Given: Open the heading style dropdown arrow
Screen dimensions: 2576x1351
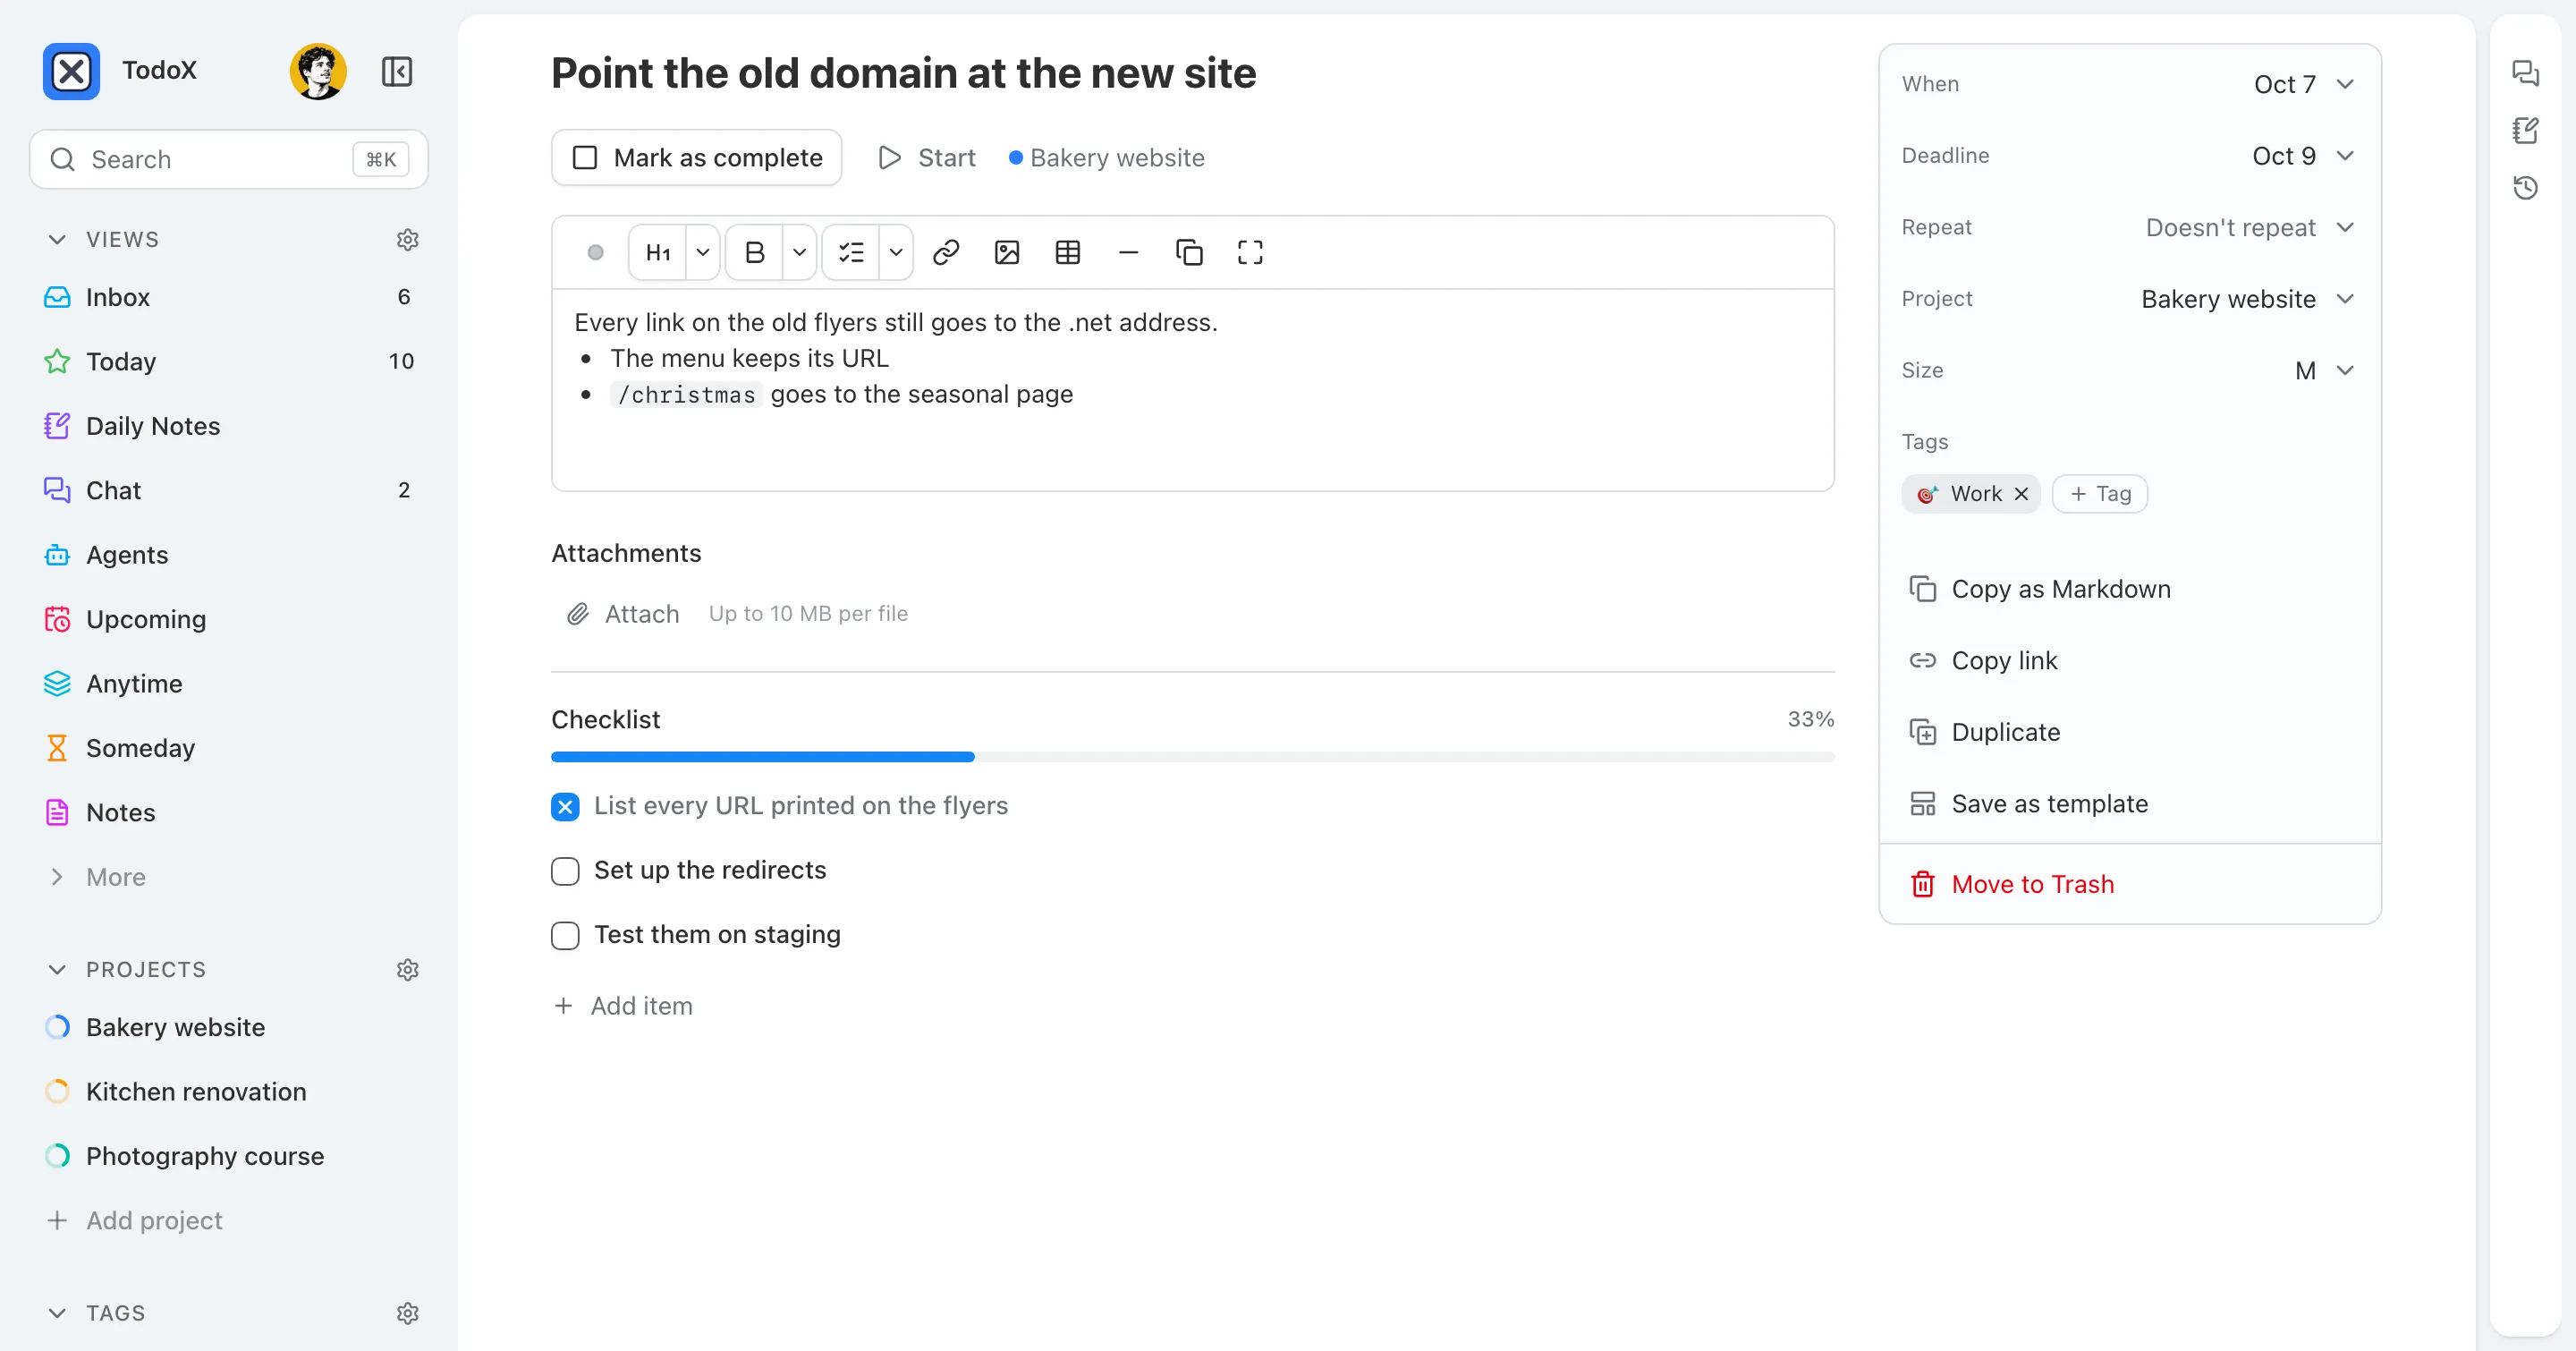Looking at the screenshot, I should (703, 252).
